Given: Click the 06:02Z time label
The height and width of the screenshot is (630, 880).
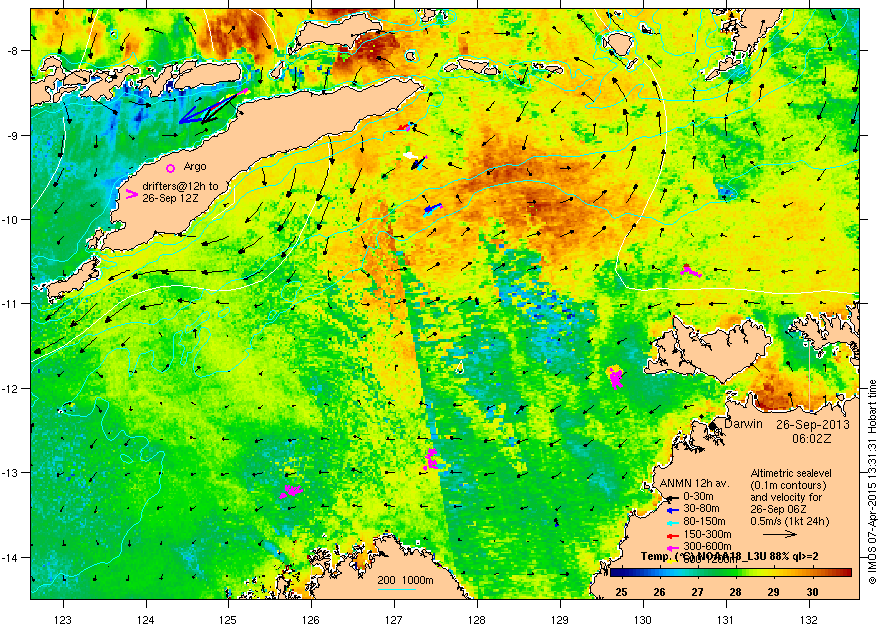Looking at the screenshot, I should coord(812,438).
